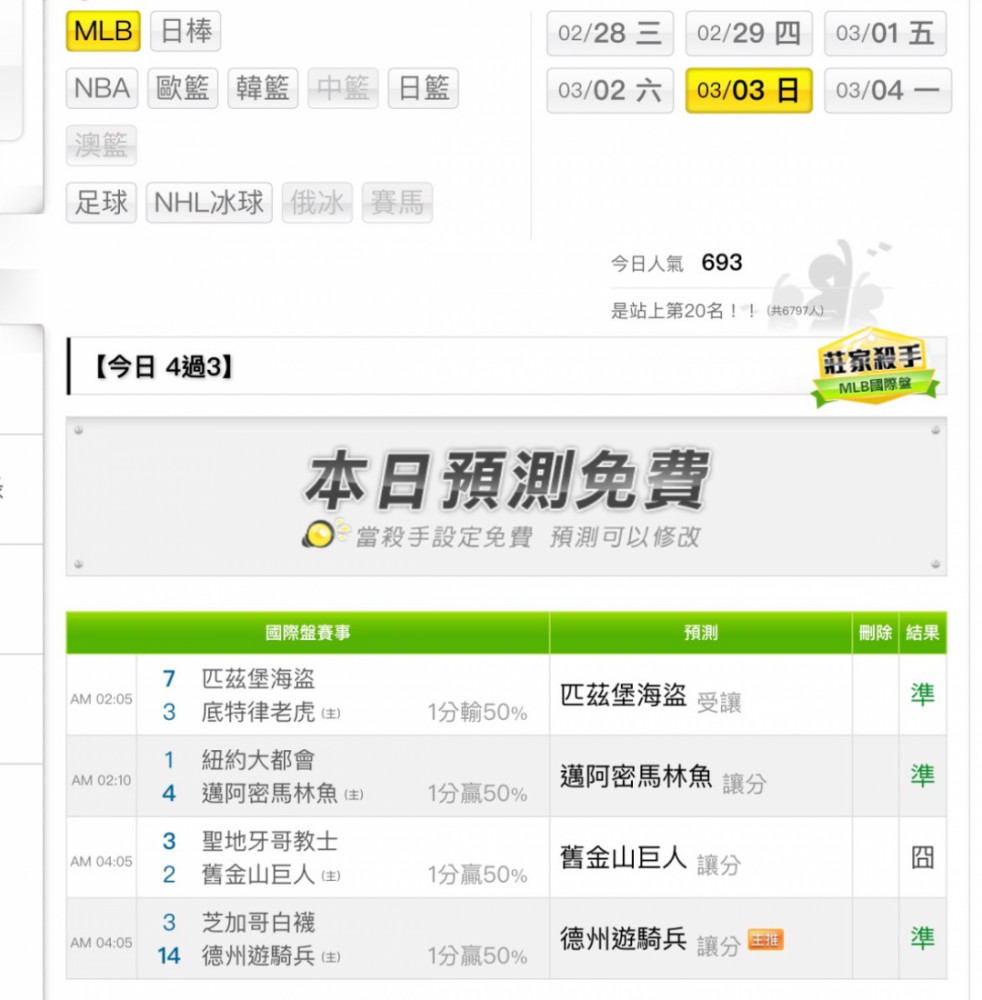Select the greyed 賽馬 tab

(x=397, y=203)
